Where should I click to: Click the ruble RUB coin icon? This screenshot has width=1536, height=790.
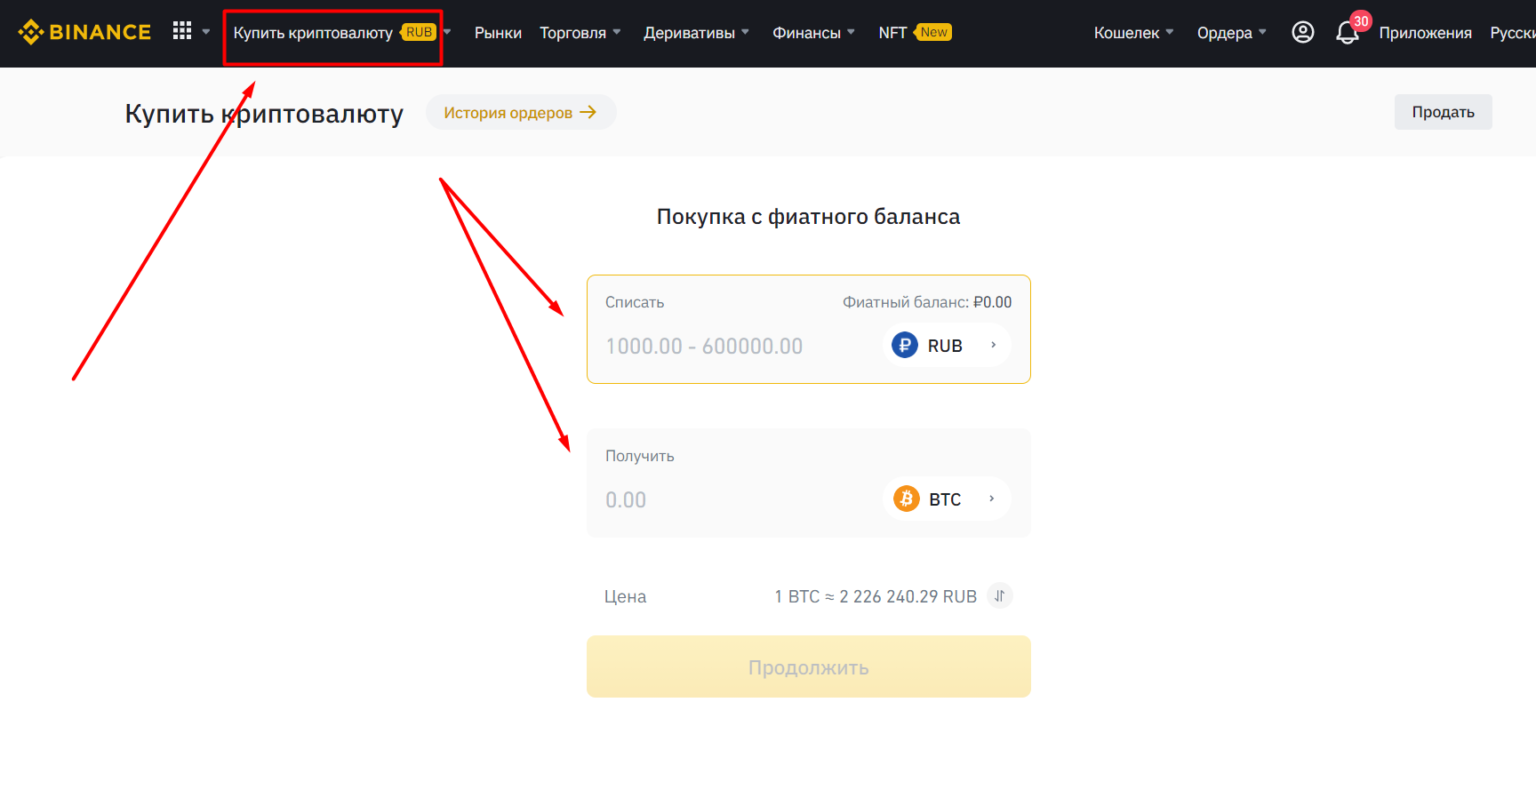(904, 345)
